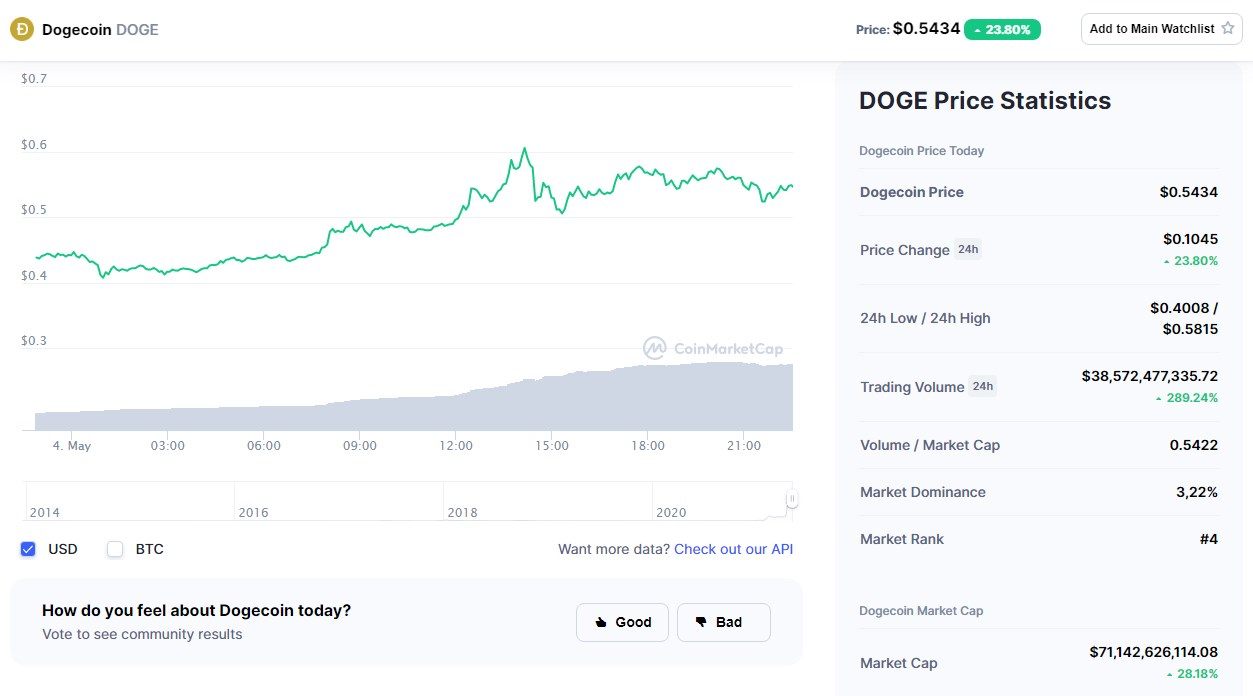
Task: Vote Bad for Dogecoin today
Action: (724, 622)
